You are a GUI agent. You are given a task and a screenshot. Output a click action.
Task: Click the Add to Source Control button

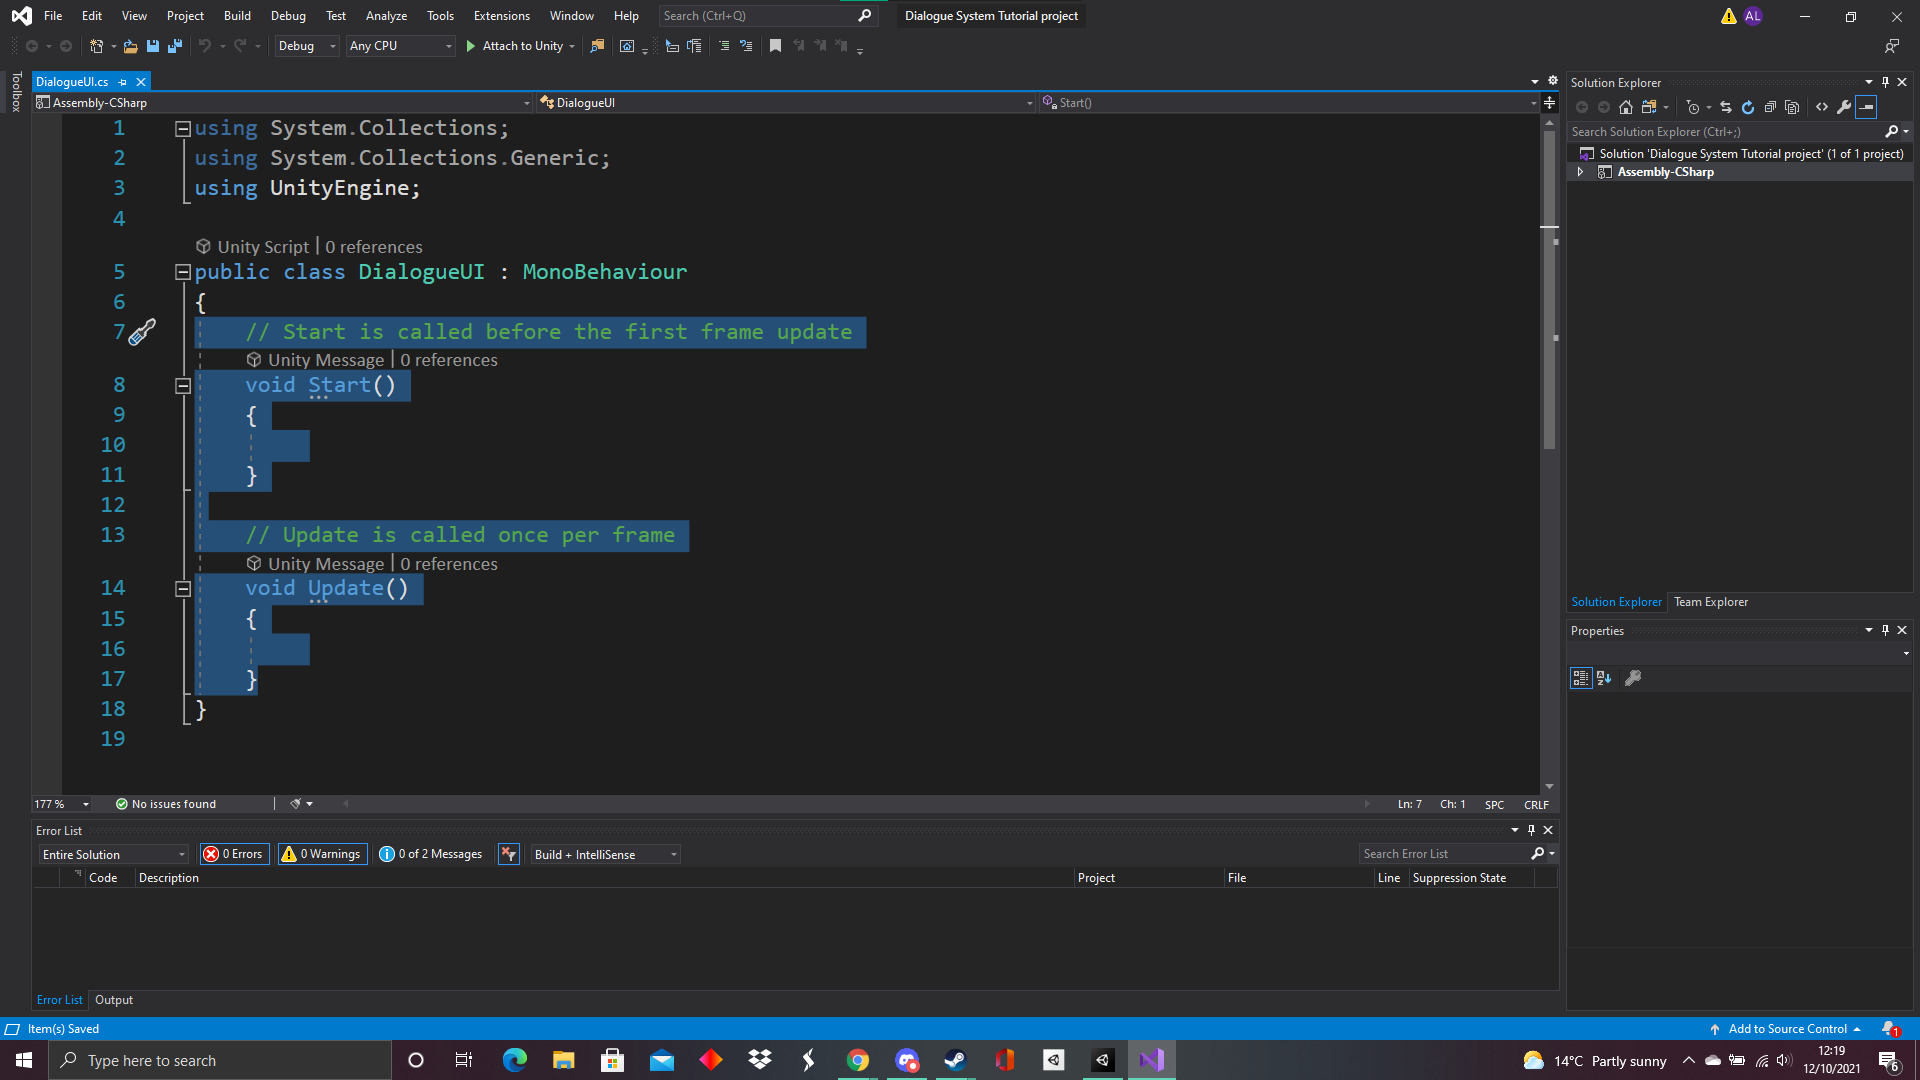coord(1789,1028)
